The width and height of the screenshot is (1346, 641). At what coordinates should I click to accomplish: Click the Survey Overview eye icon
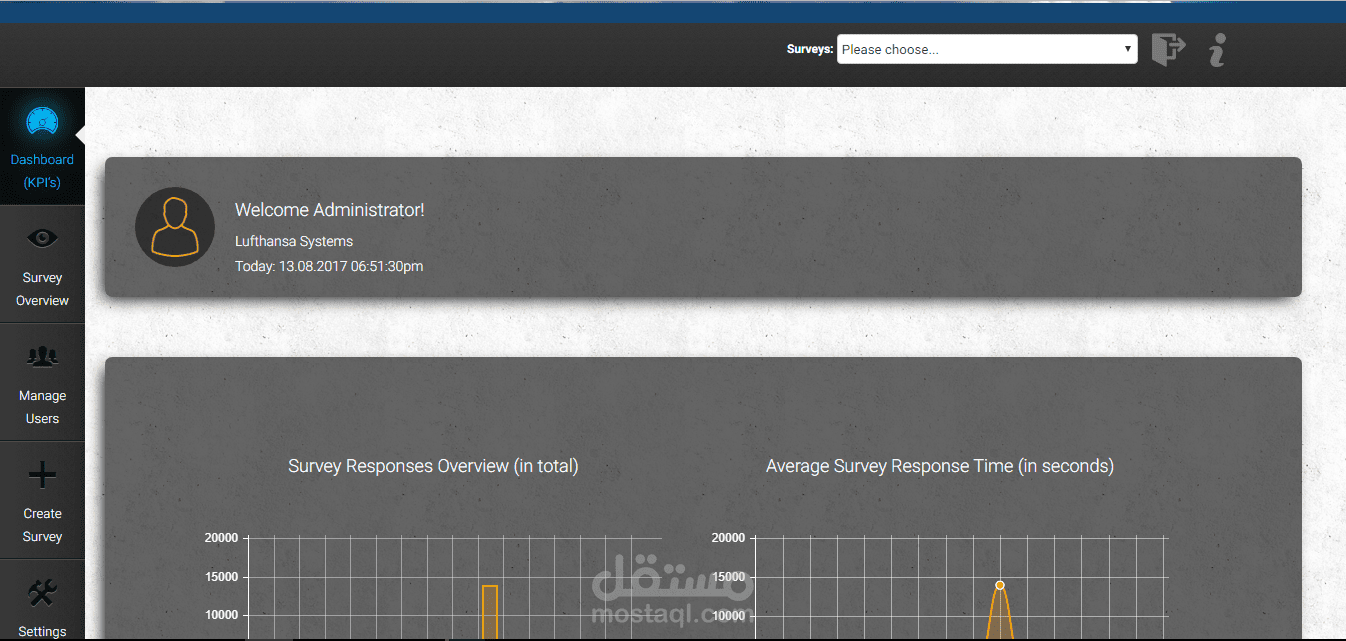(x=43, y=238)
